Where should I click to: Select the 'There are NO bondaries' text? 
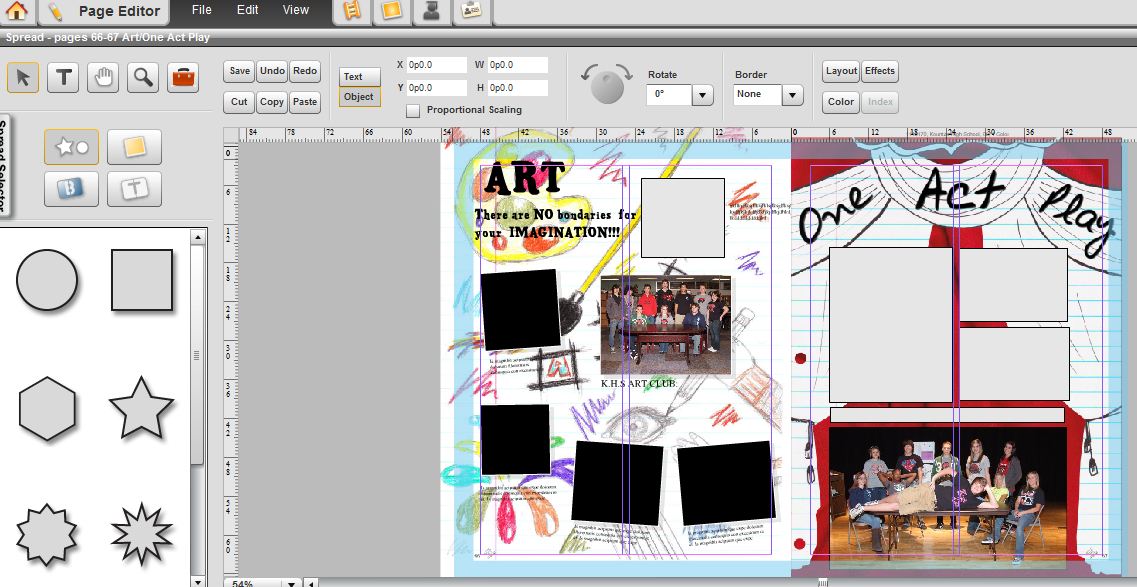pos(555,224)
